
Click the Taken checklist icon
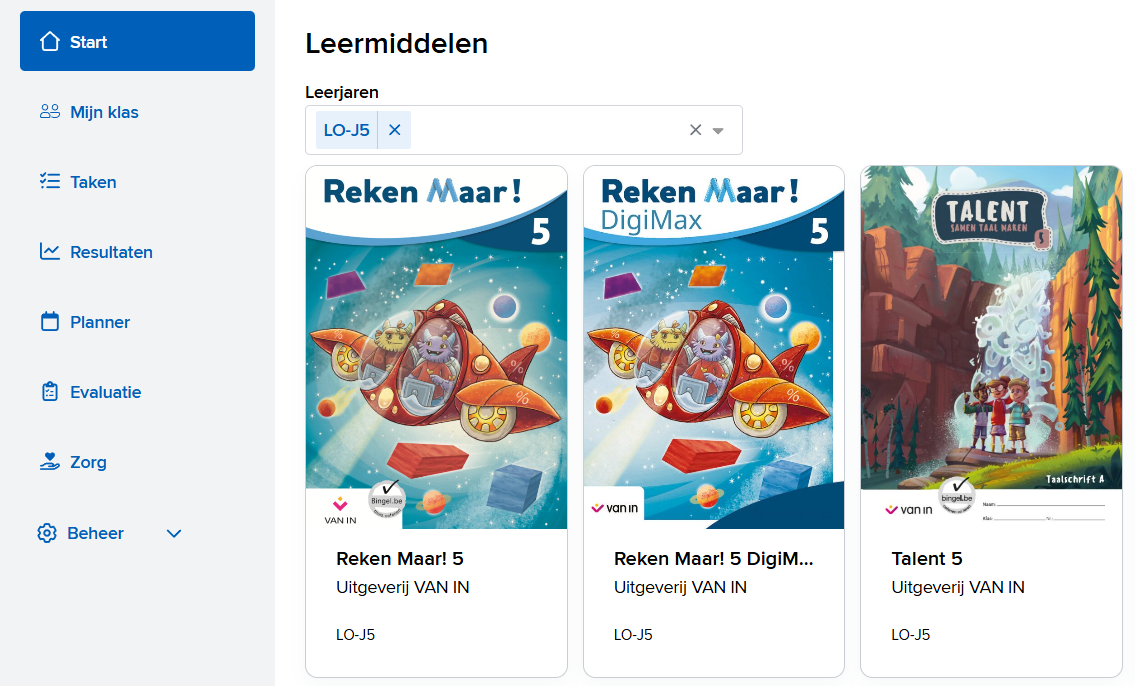click(50, 182)
